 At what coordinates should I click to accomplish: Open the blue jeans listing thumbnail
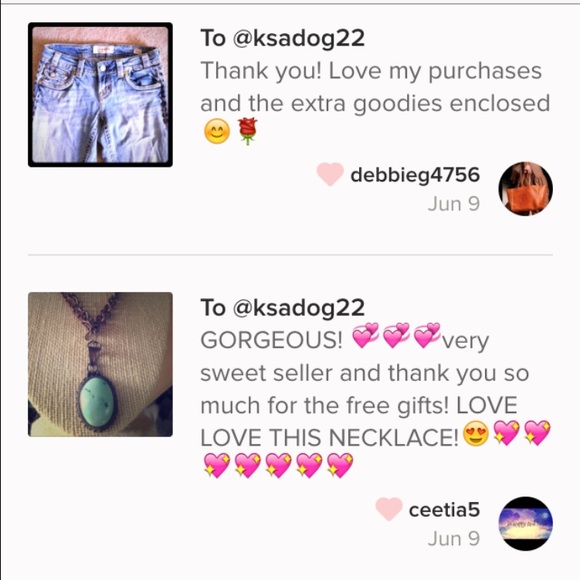pos(100,95)
